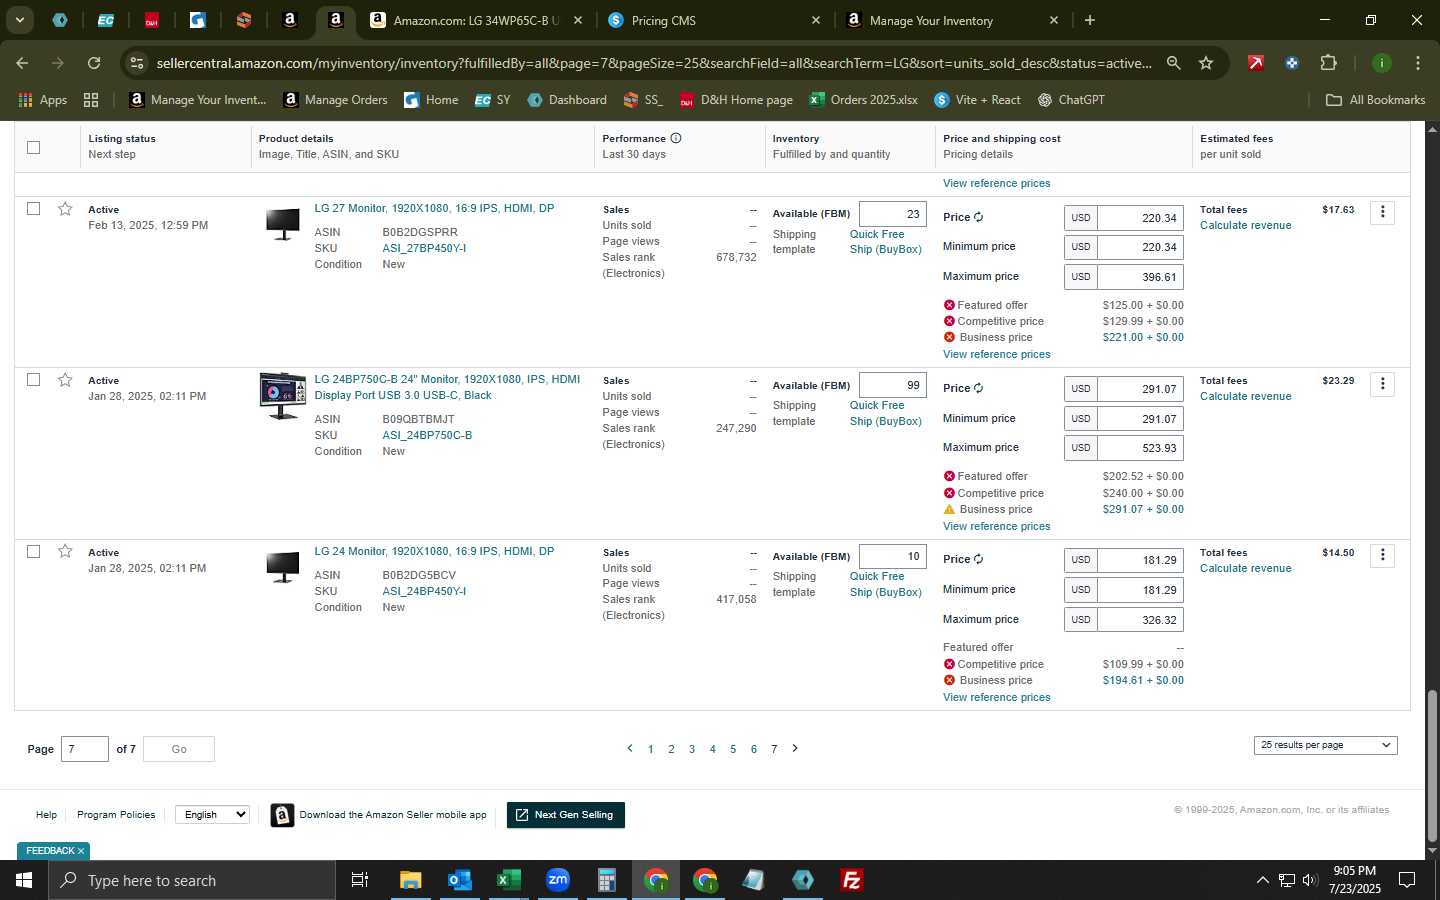
Task: Edit maximum price field 326.32
Action: coord(1140,620)
